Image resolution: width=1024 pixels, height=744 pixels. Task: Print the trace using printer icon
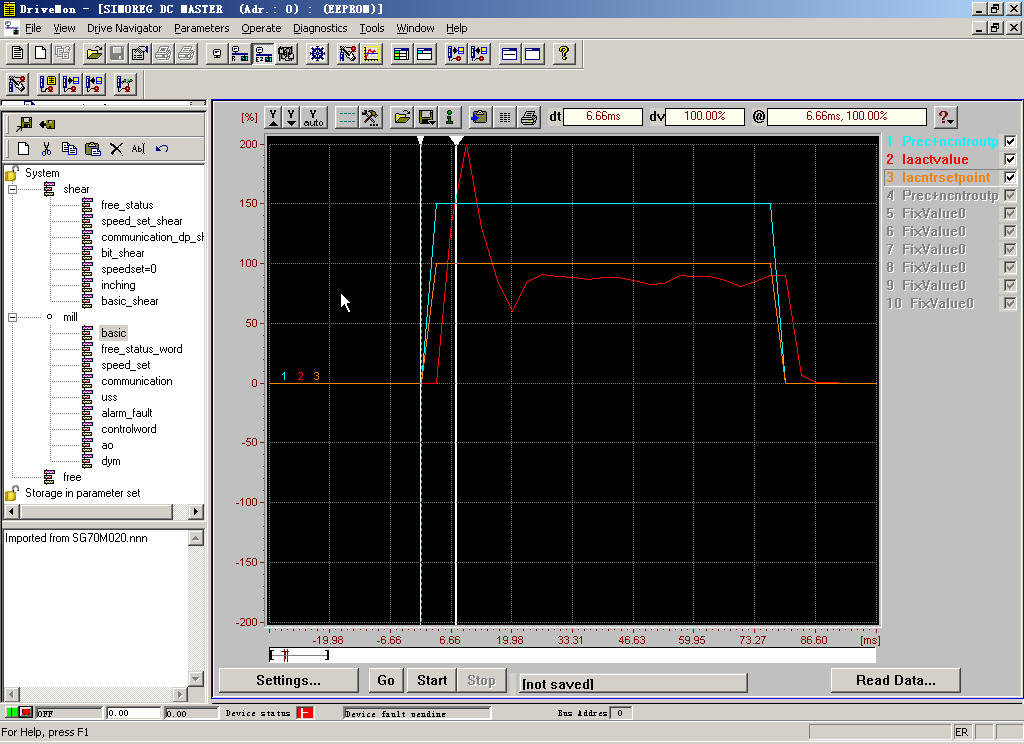(529, 117)
